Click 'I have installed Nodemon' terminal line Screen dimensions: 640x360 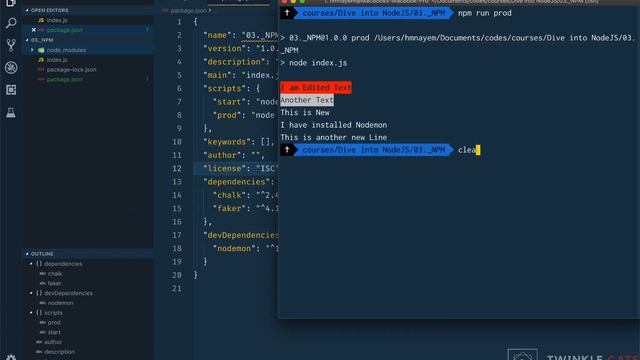coord(333,125)
